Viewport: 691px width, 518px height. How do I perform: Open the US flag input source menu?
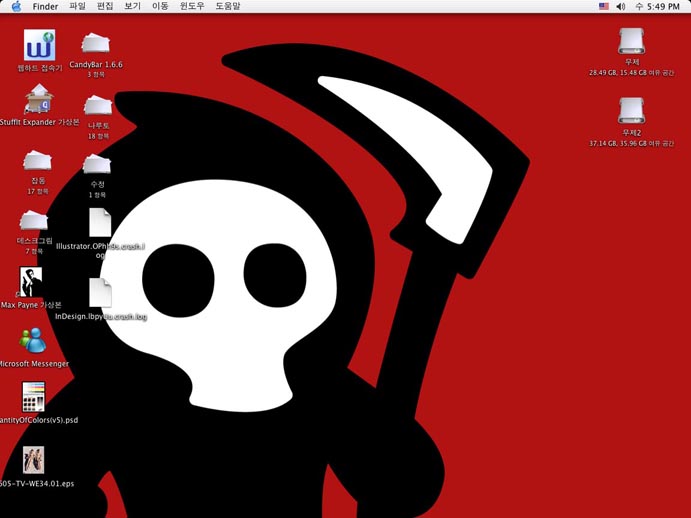603,6
